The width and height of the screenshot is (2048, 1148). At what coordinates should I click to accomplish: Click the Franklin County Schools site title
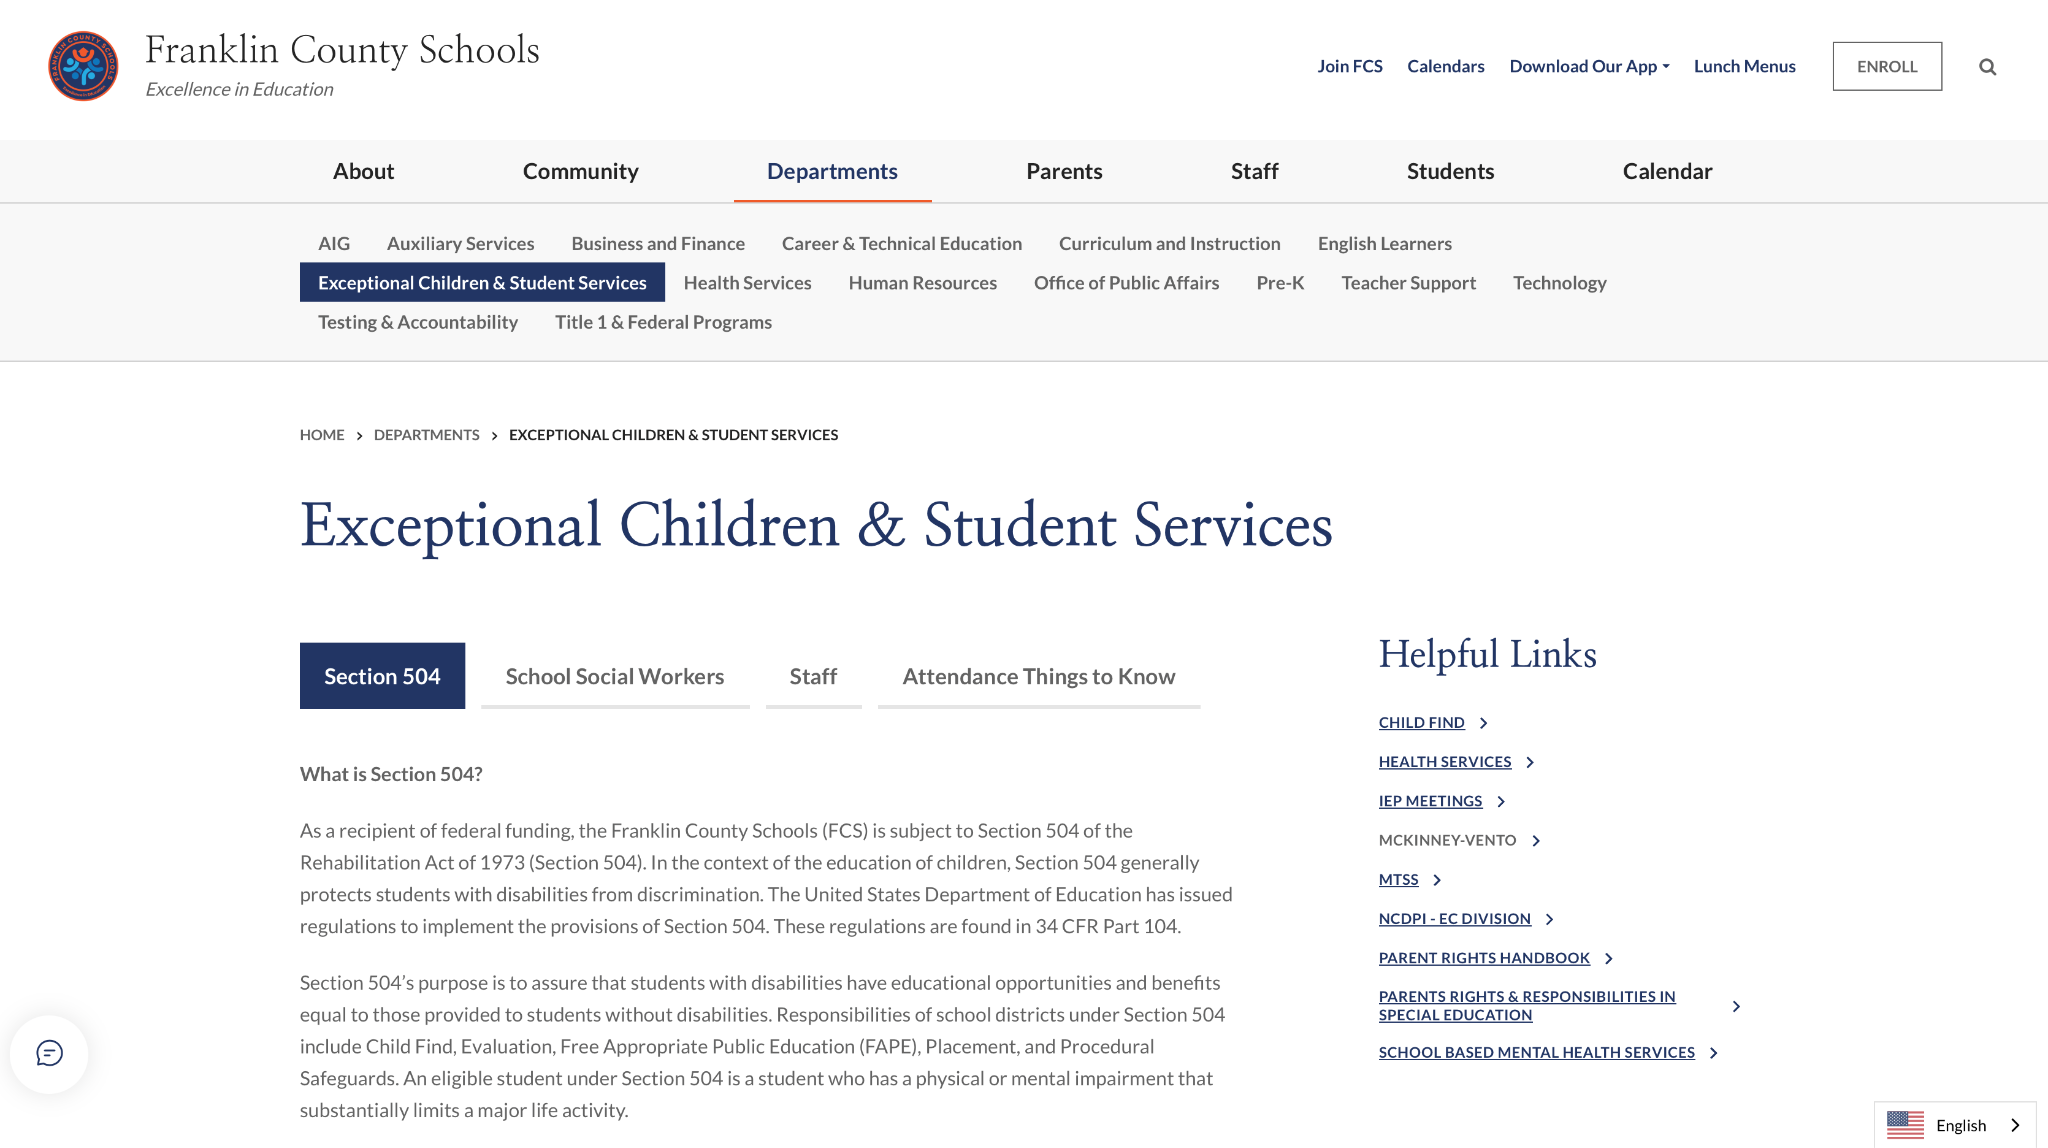click(x=342, y=50)
